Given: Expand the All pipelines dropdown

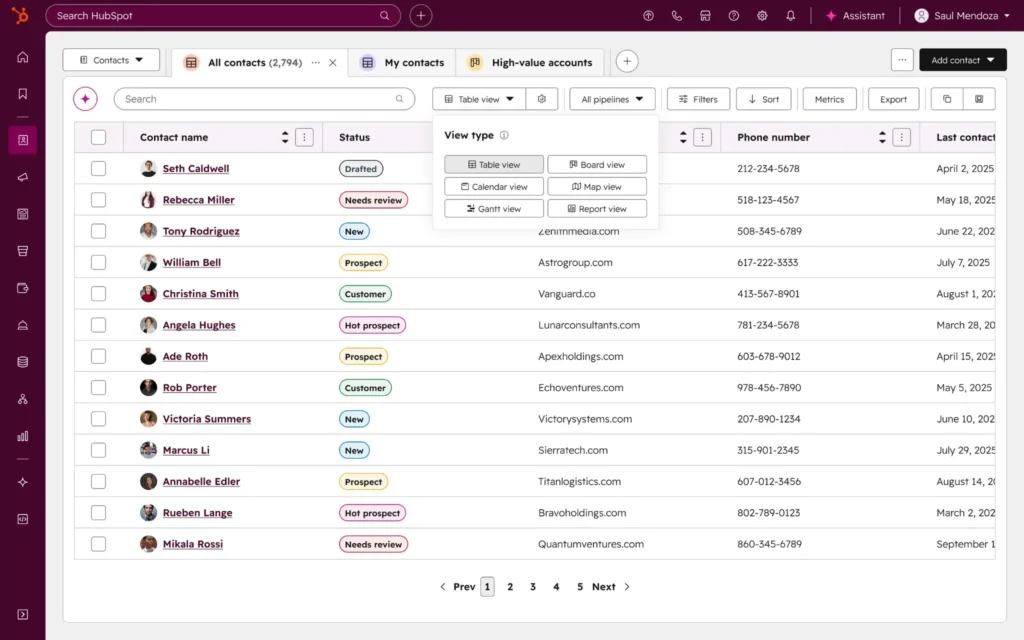Looking at the screenshot, I should [x=612, y=99].
